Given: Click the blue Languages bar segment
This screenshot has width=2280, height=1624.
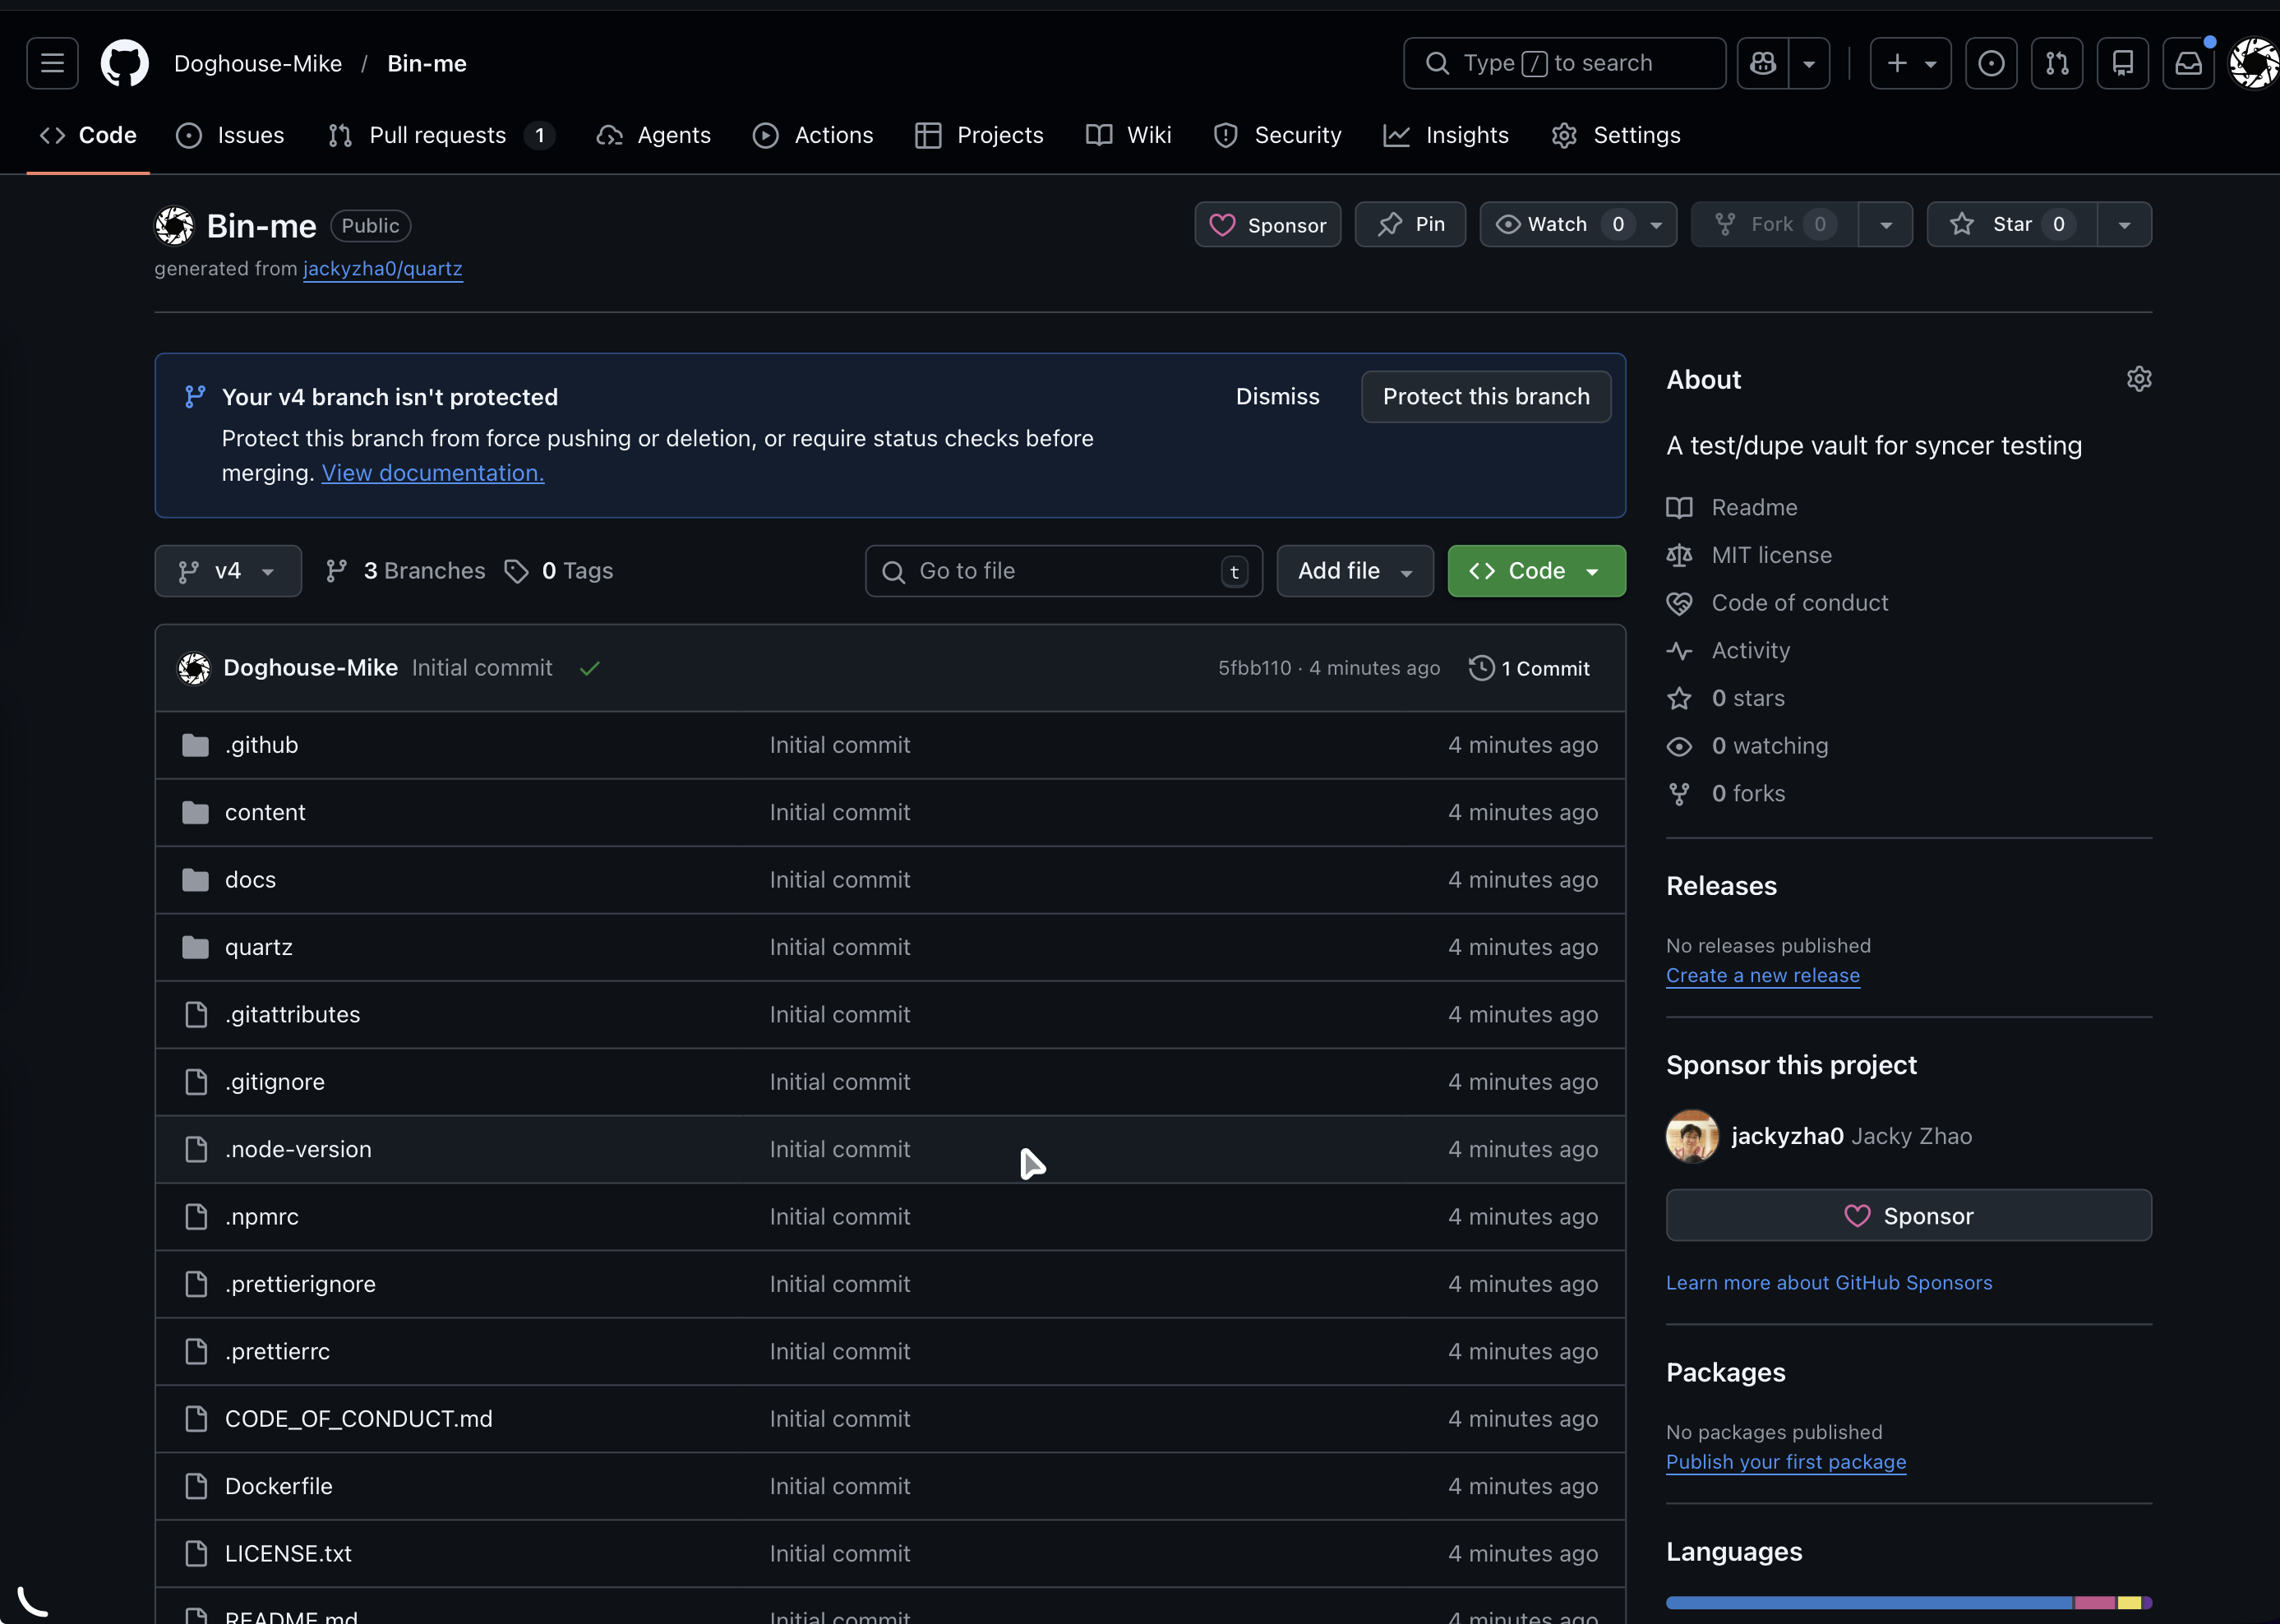Looking at the screenshot, I should tap(1868, 1602).
